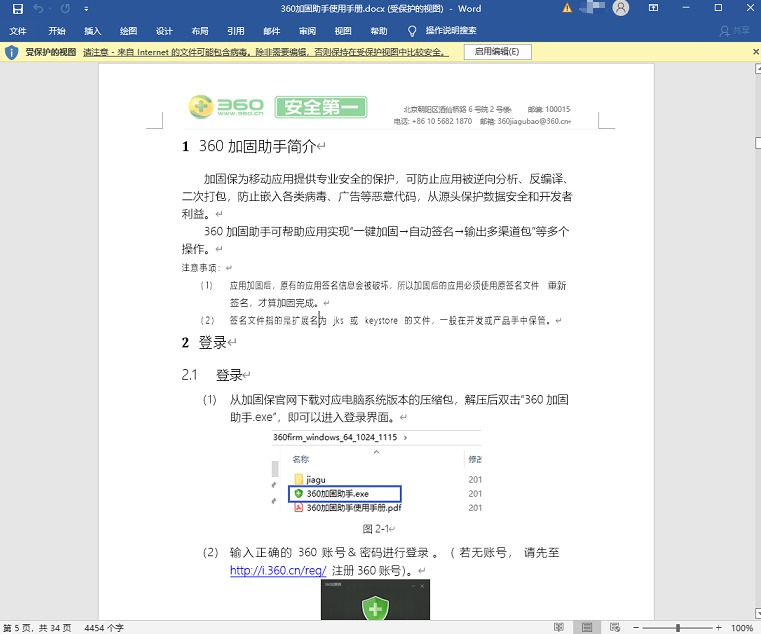Viewport: 761px width, 634px height.
Task: Maximize the Word window
Action: coord(718,8)
